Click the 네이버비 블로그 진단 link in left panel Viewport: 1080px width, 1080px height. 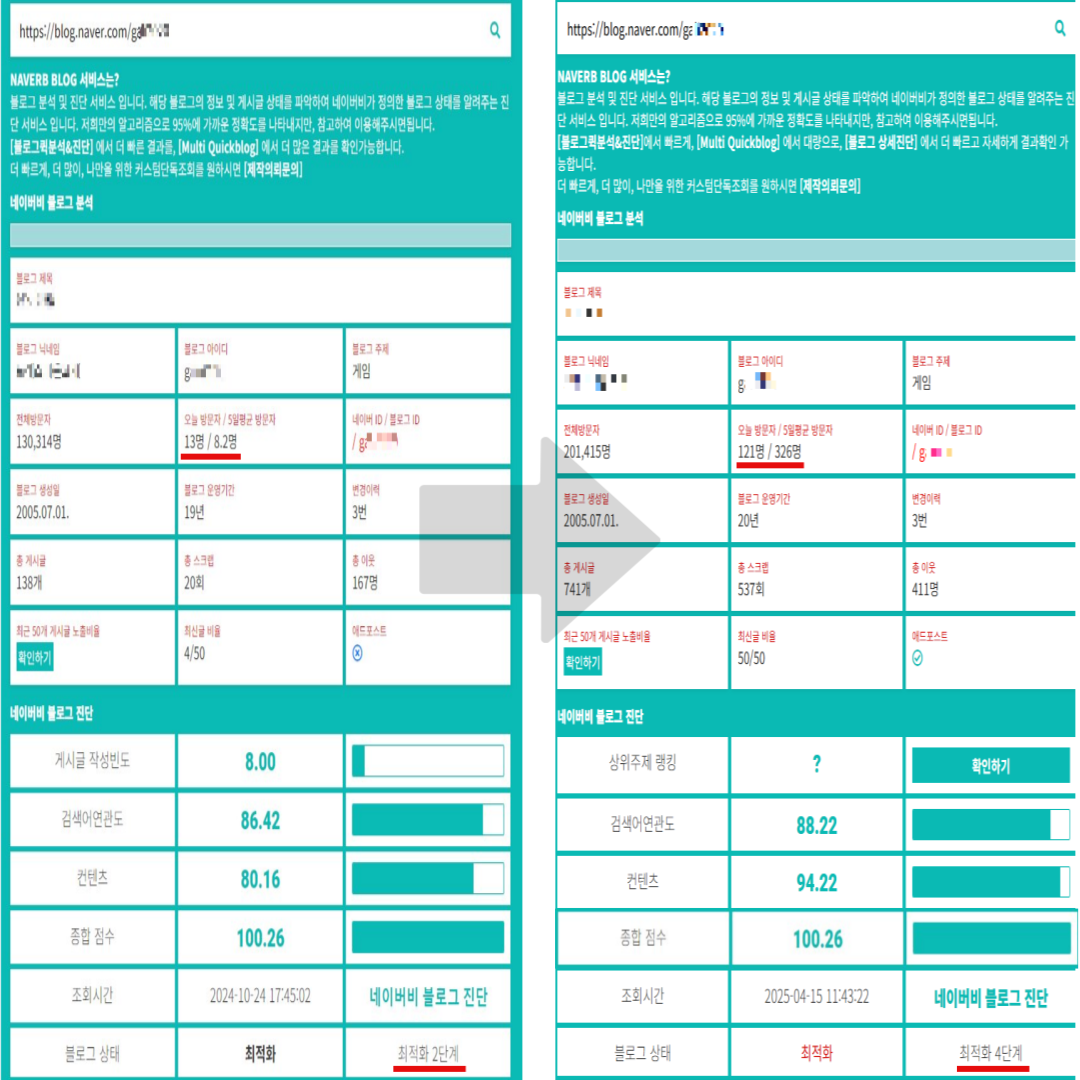[x=428, y=996]
